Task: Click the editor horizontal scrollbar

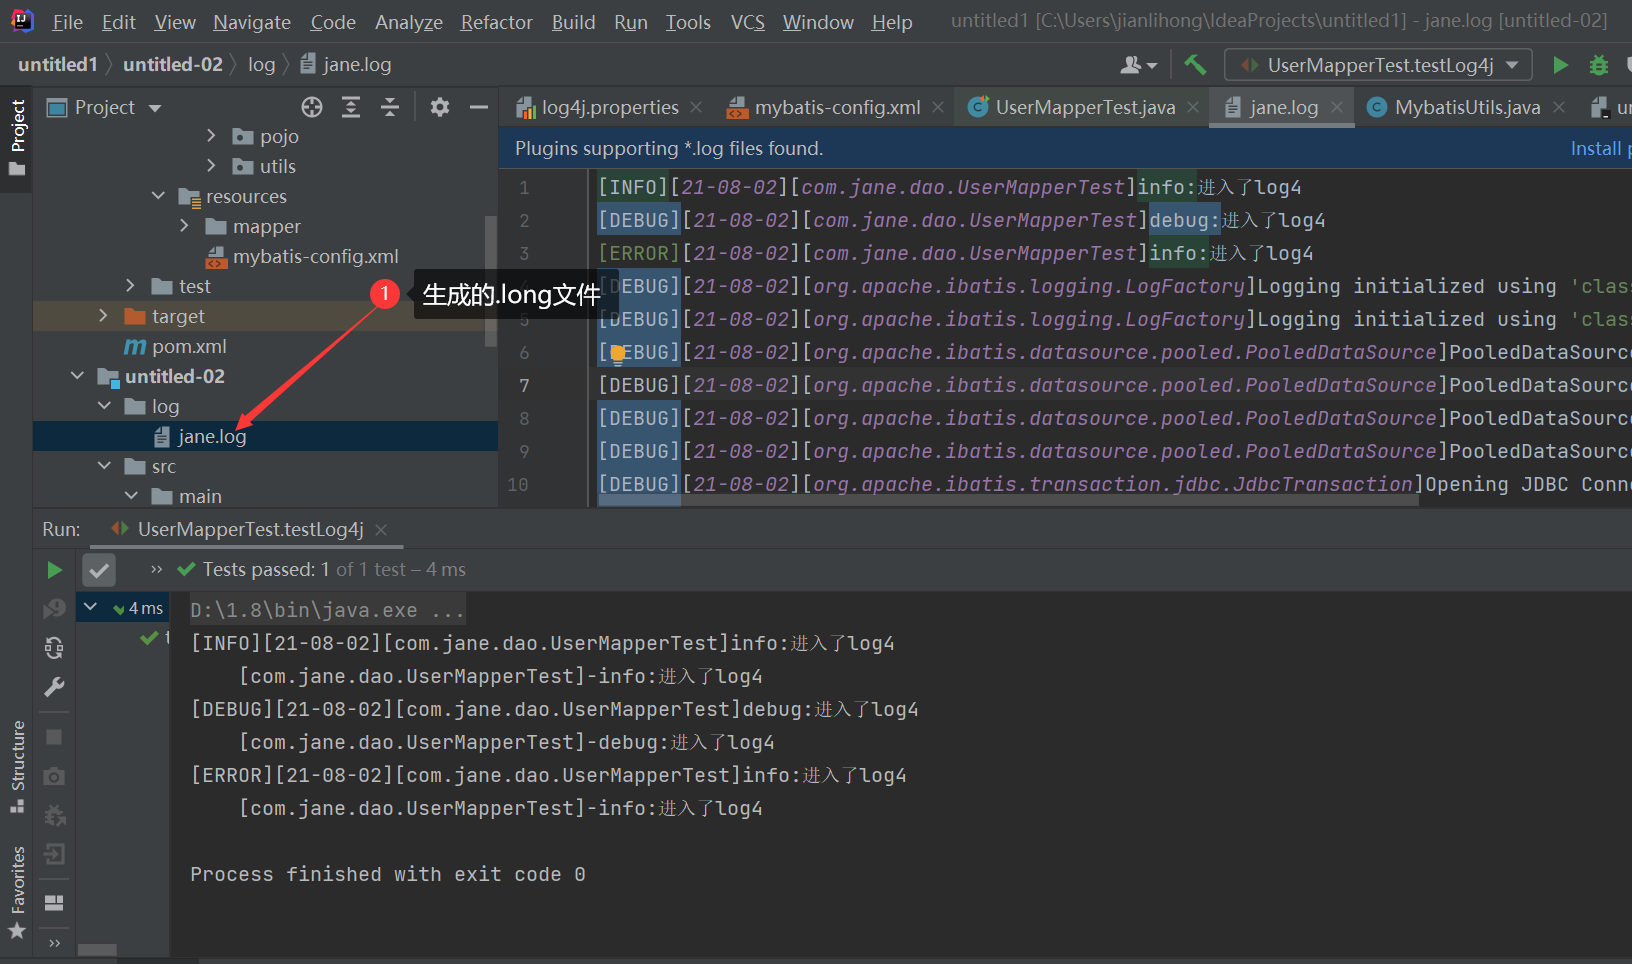Action: [1008, 500]
